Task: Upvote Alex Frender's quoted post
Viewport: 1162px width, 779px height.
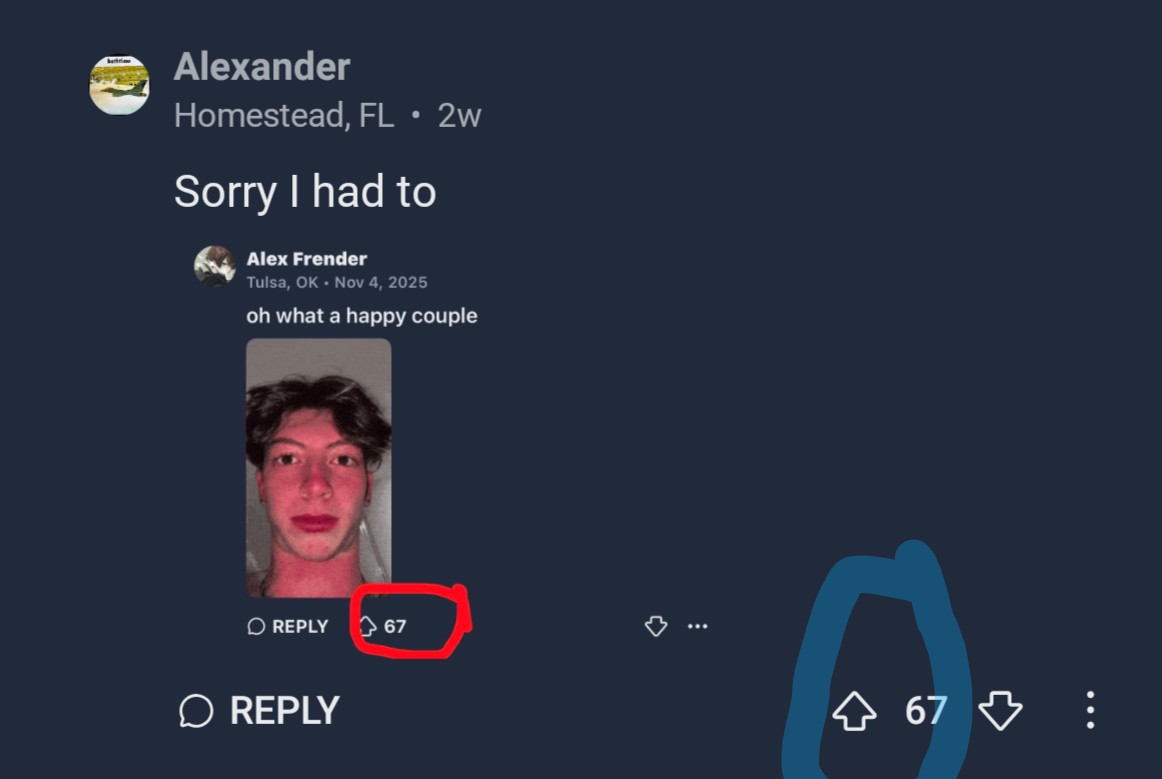Action: [368, 626]
